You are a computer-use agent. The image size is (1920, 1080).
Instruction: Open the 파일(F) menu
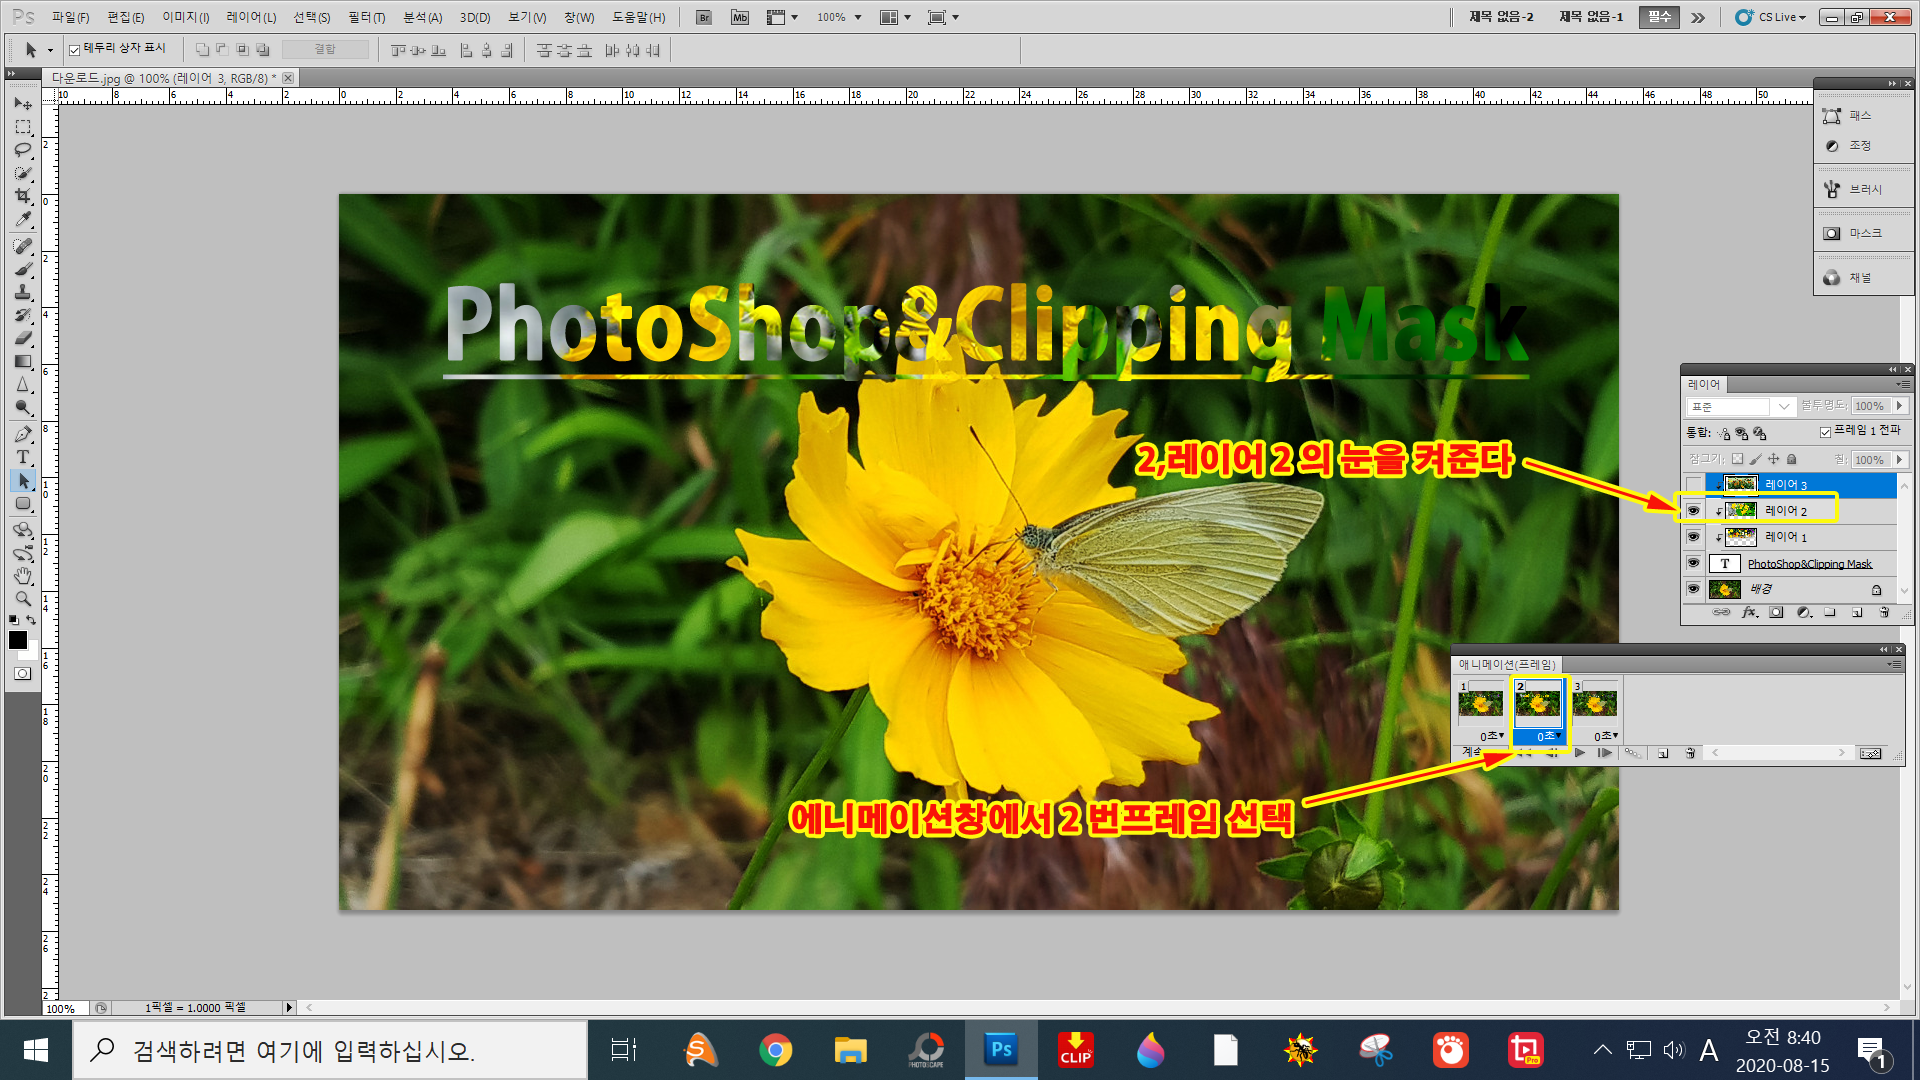tap(71, 17)
